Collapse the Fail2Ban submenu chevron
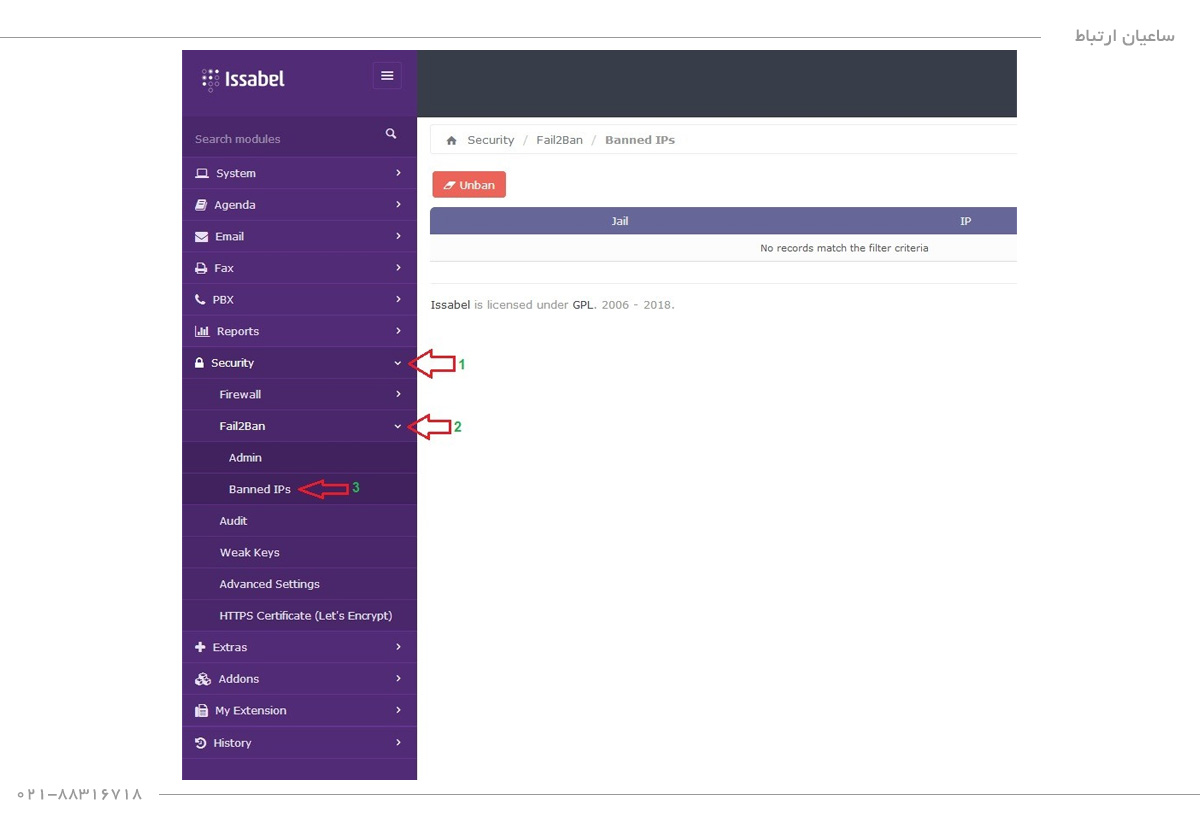 click(398, 426)
